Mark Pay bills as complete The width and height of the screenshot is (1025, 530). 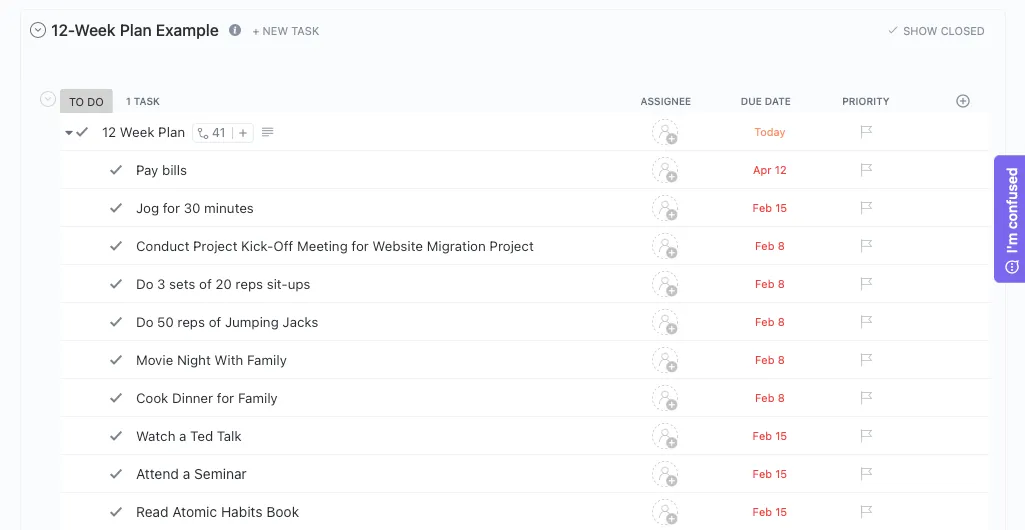tap(116, 170)
